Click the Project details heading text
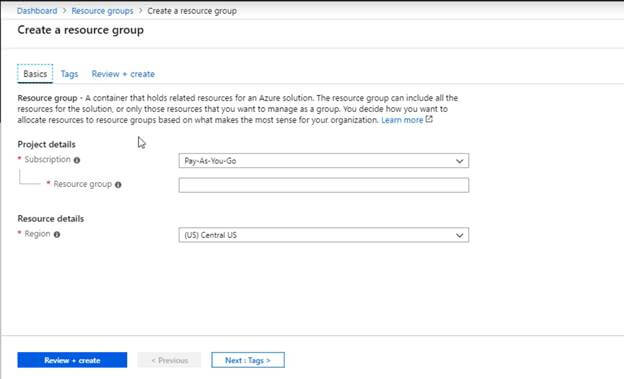 tap(47, 145)
